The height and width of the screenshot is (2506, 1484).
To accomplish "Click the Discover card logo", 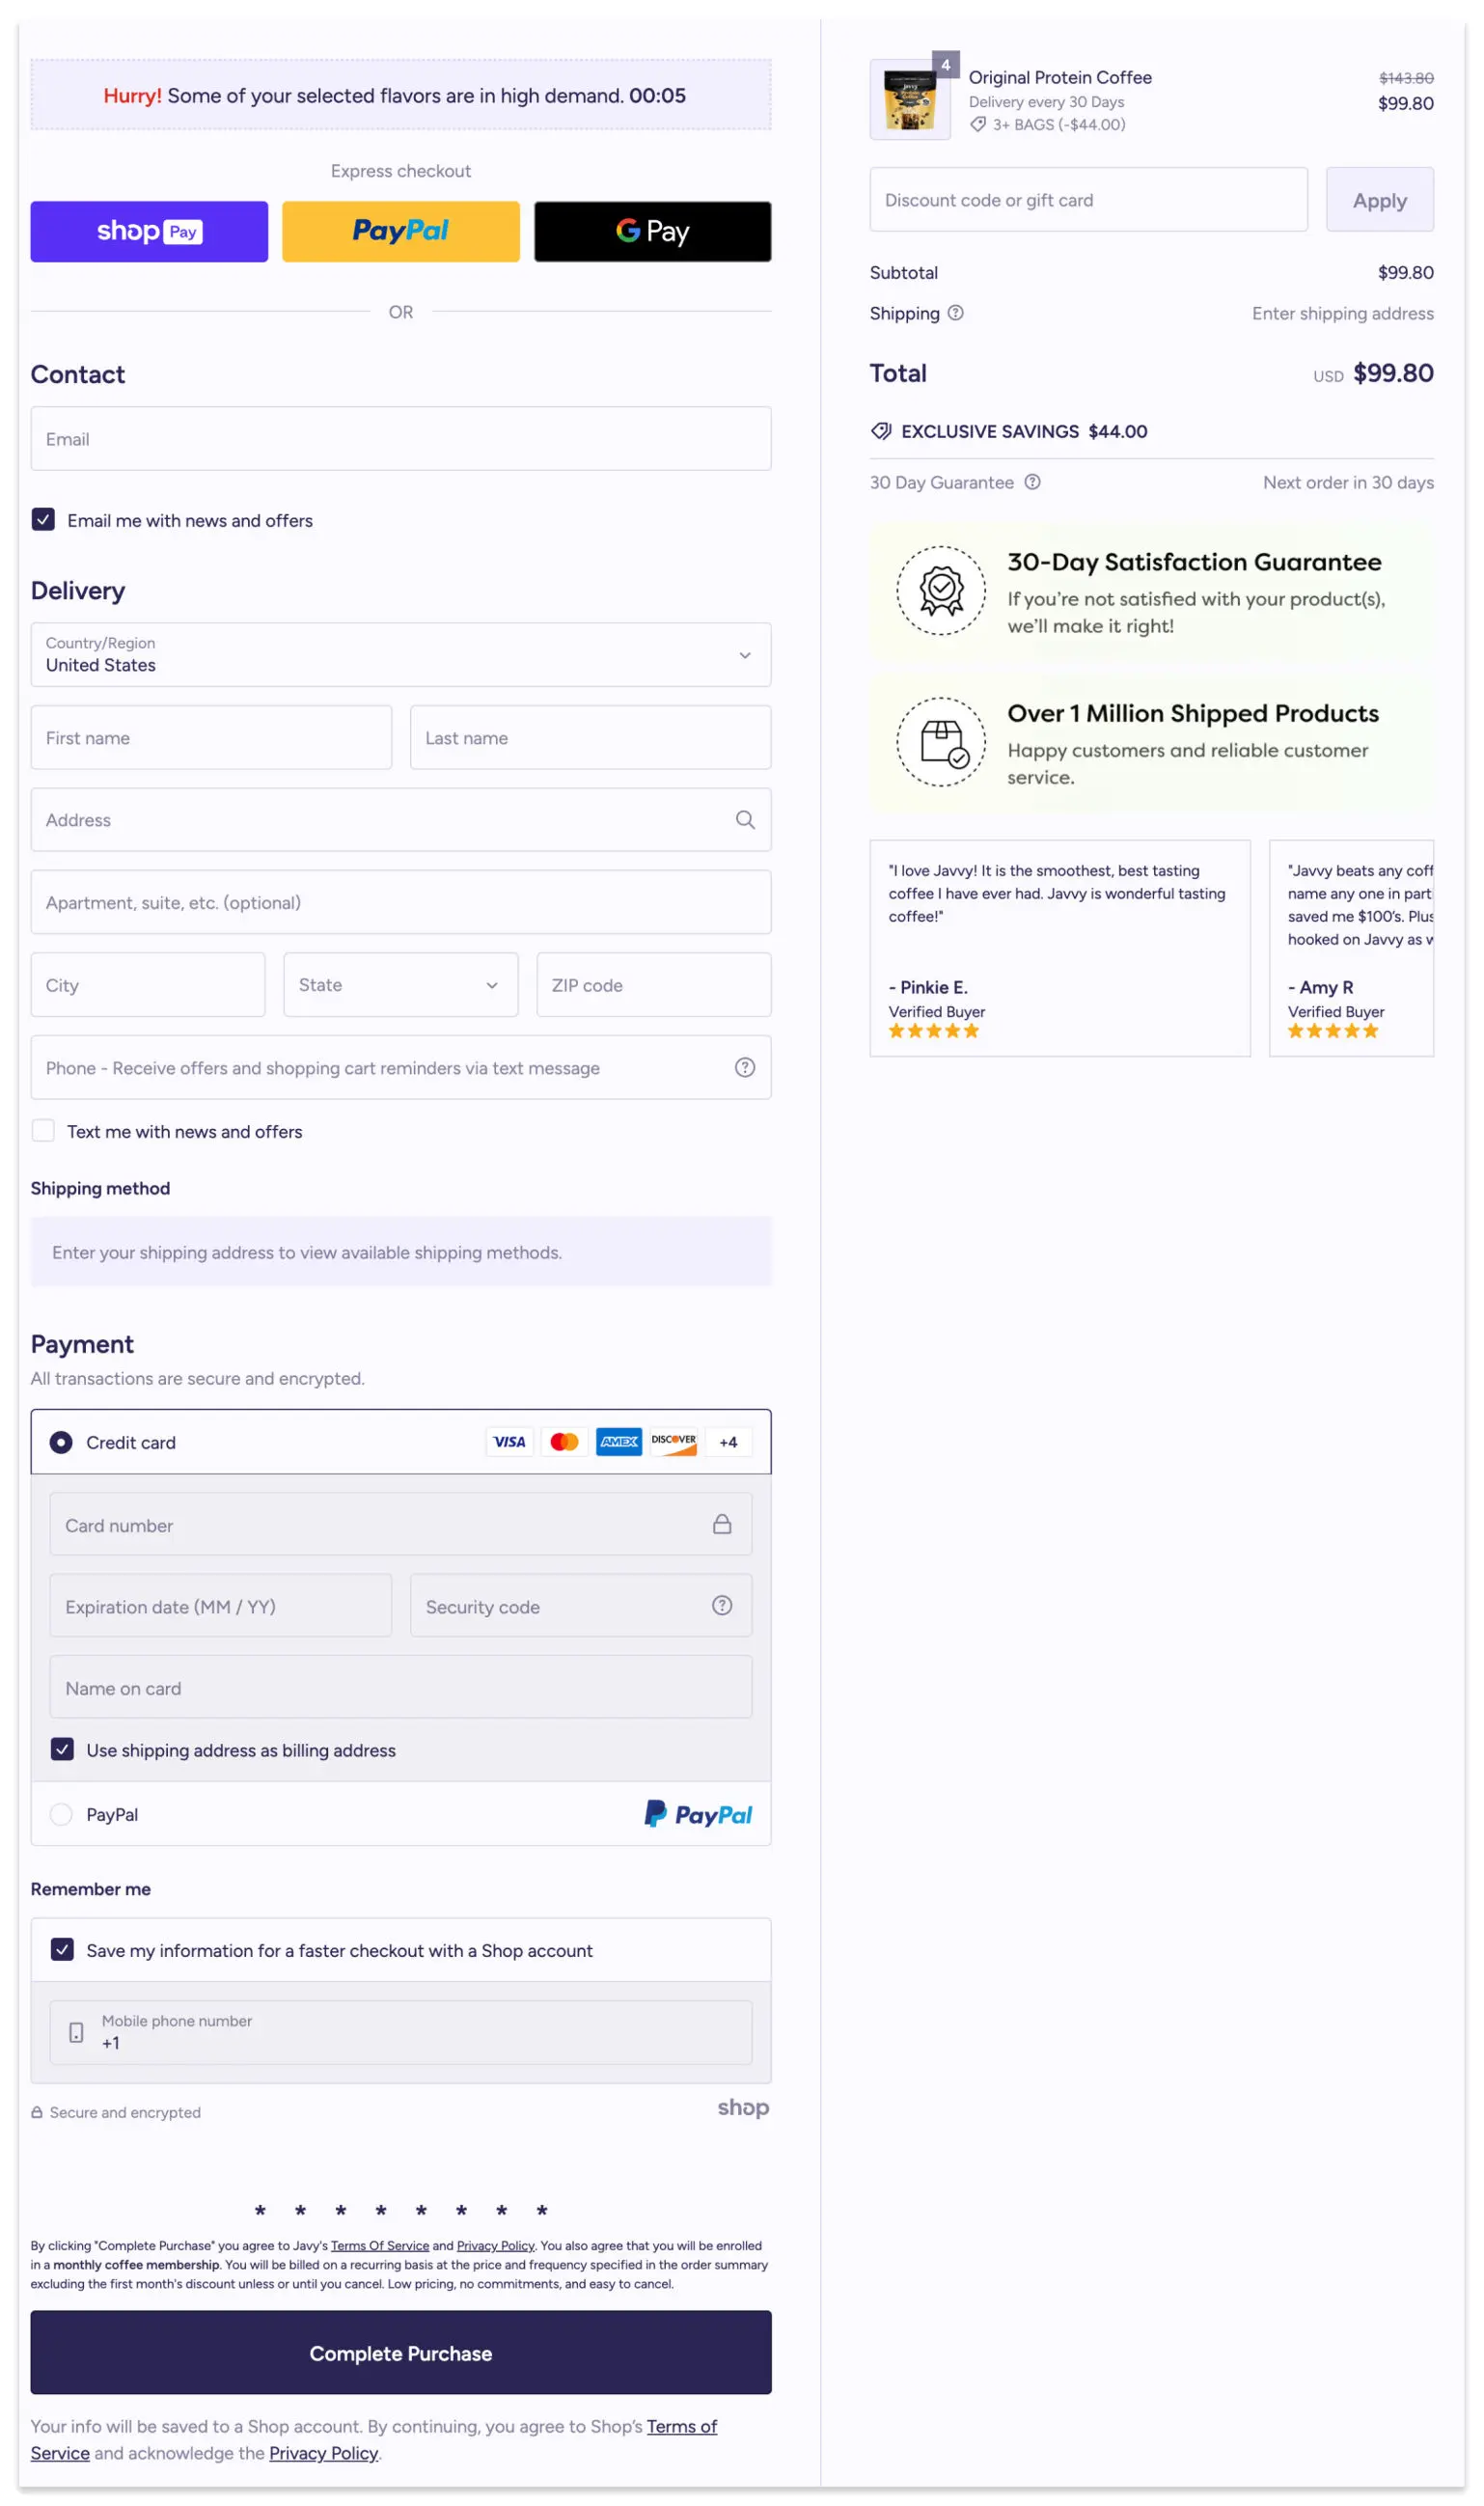I will coord(674,1442).
